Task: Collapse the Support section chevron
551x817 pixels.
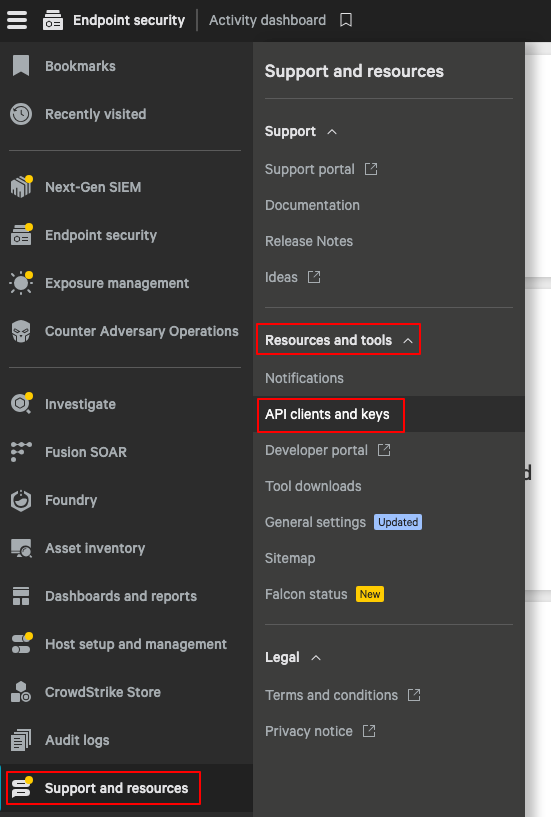Action: click(332, 132)
